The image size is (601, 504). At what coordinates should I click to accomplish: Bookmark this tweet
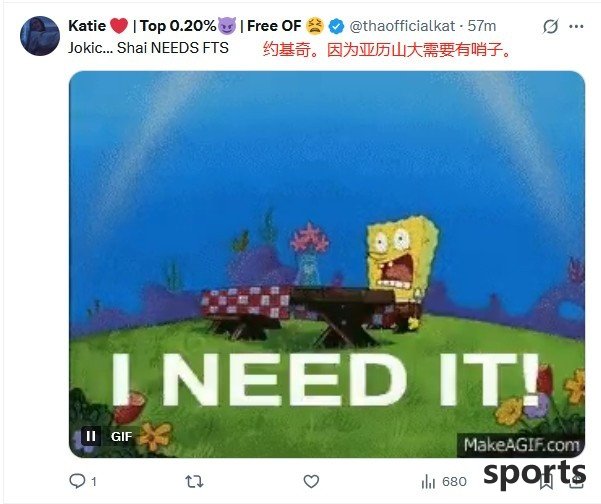coord(546,482)
